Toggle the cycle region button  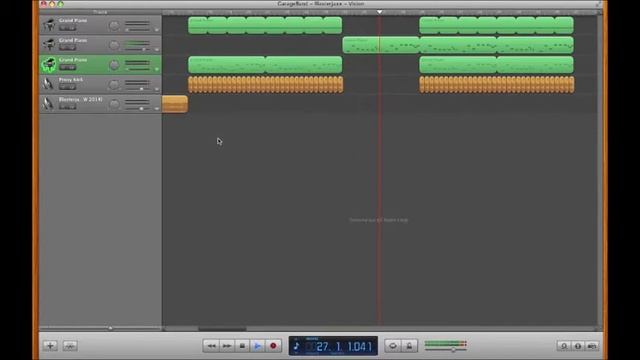pos(393,346)
